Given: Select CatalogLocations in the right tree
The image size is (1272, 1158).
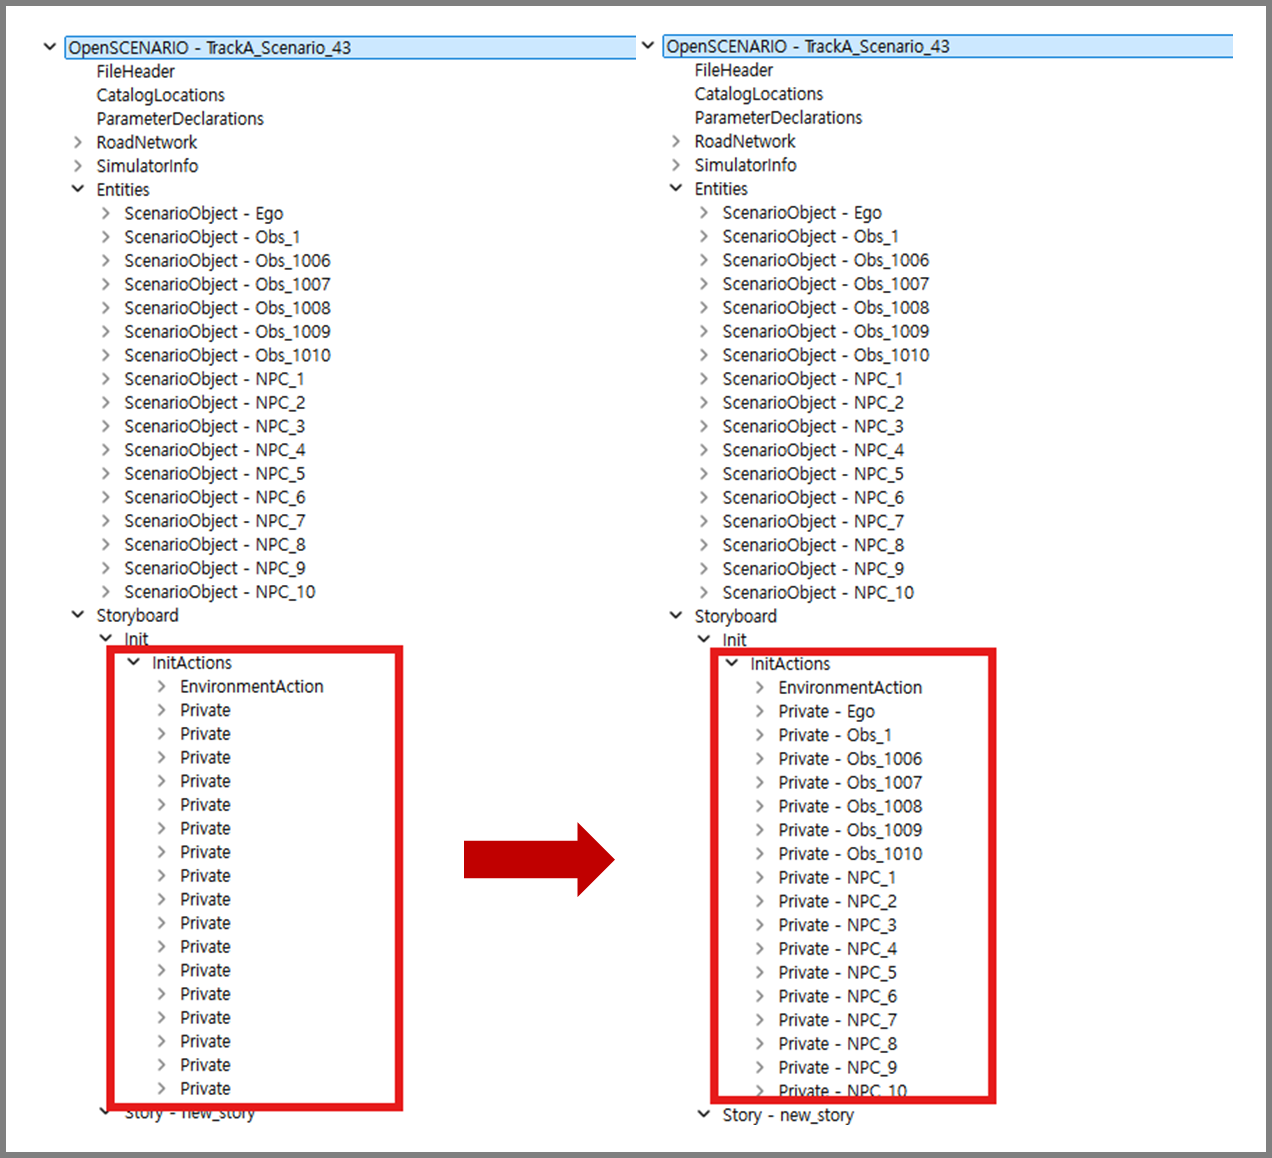Looking at the screenshot, I should click(x=758, y=94).
